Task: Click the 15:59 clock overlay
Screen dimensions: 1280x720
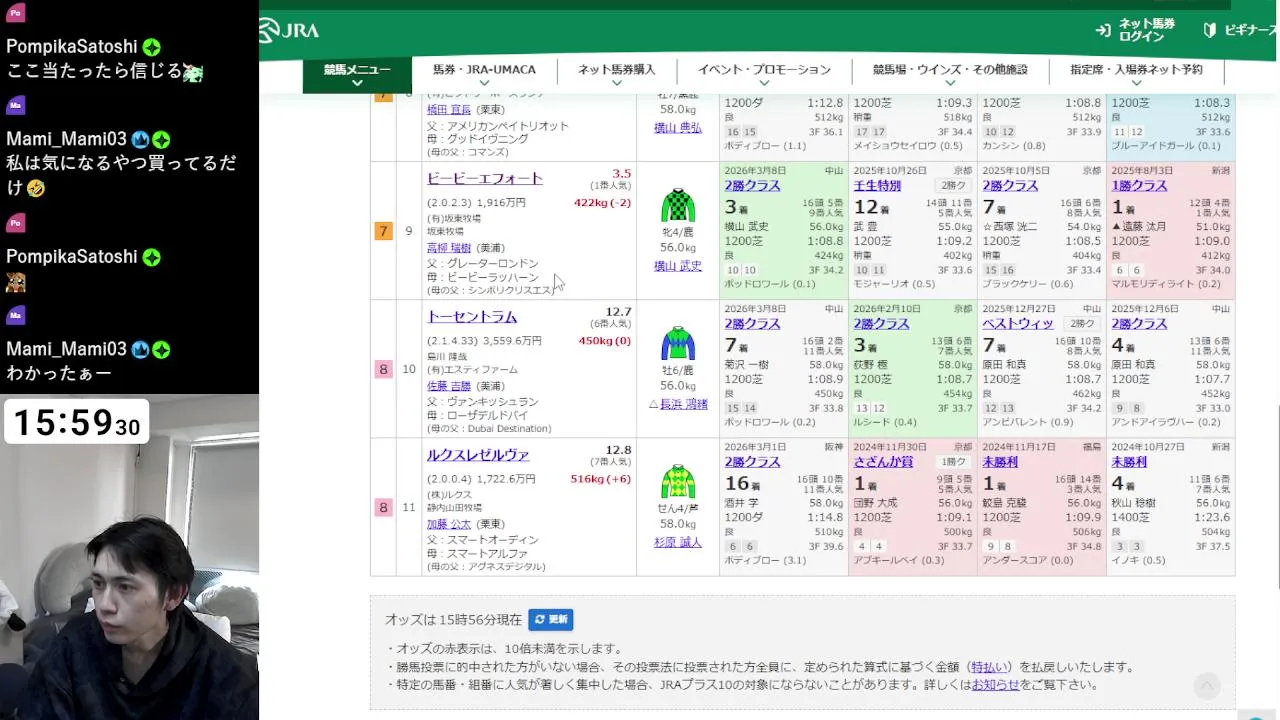Action: coord(76,422)
